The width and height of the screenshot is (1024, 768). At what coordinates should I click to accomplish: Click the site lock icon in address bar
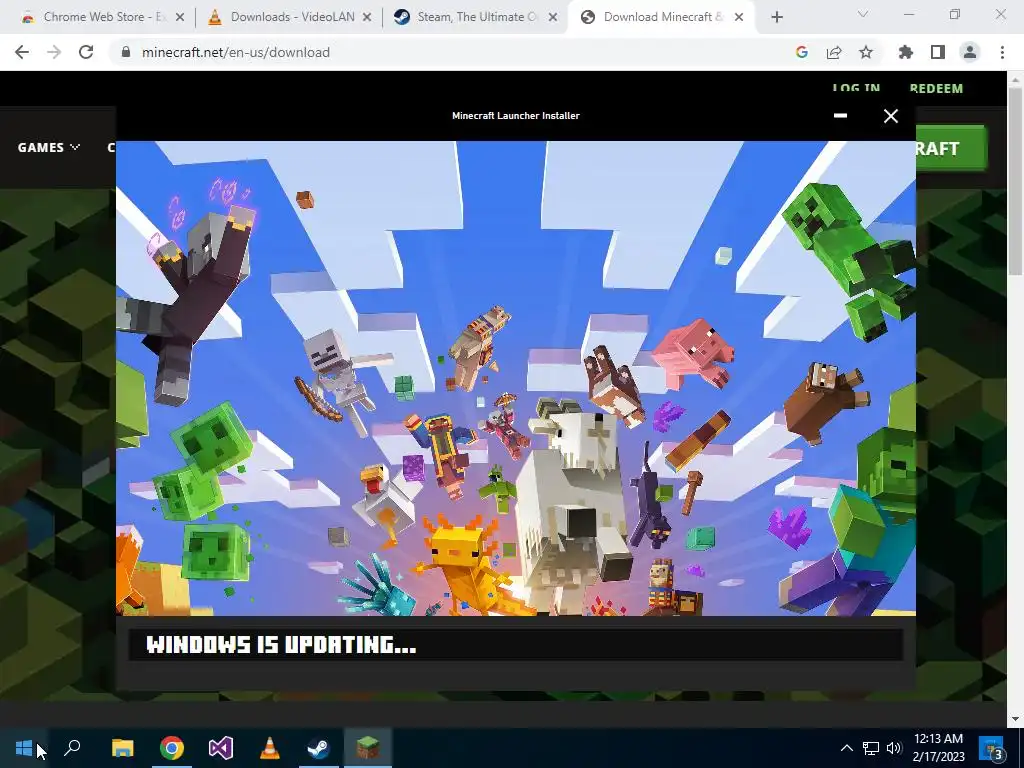(x=126, y=52)
